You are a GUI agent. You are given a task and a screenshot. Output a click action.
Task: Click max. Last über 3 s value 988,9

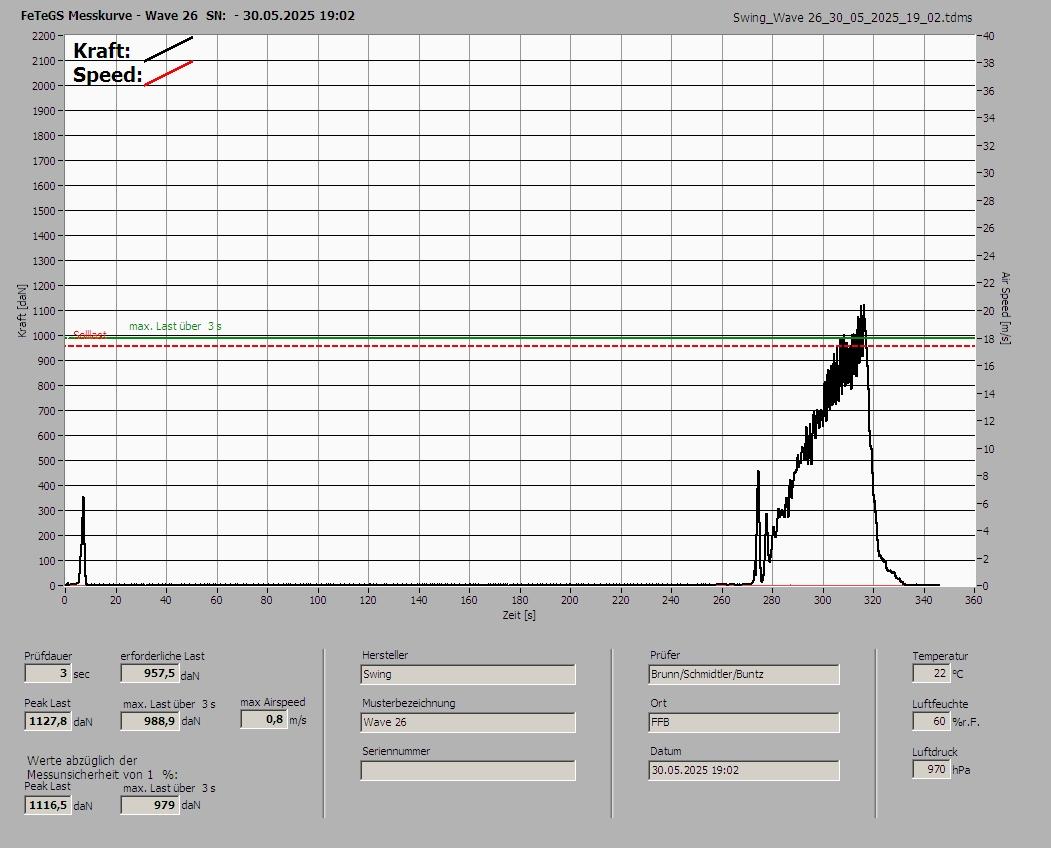(150, 721)
